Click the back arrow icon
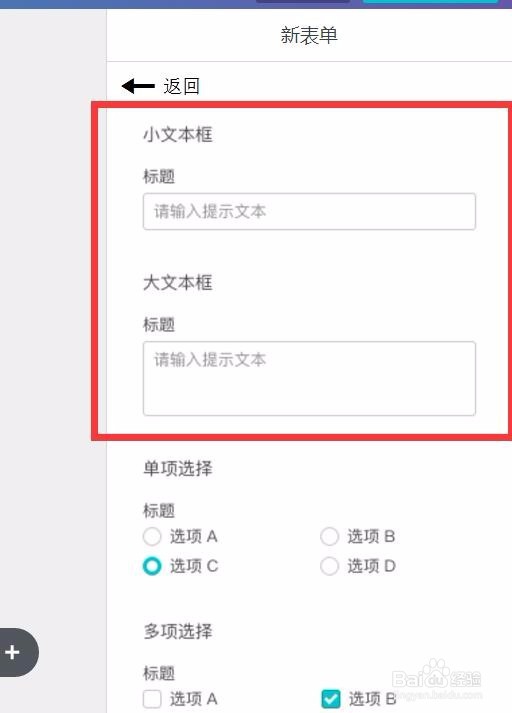Viewport: 512px width, 713px height. [138, 85]
